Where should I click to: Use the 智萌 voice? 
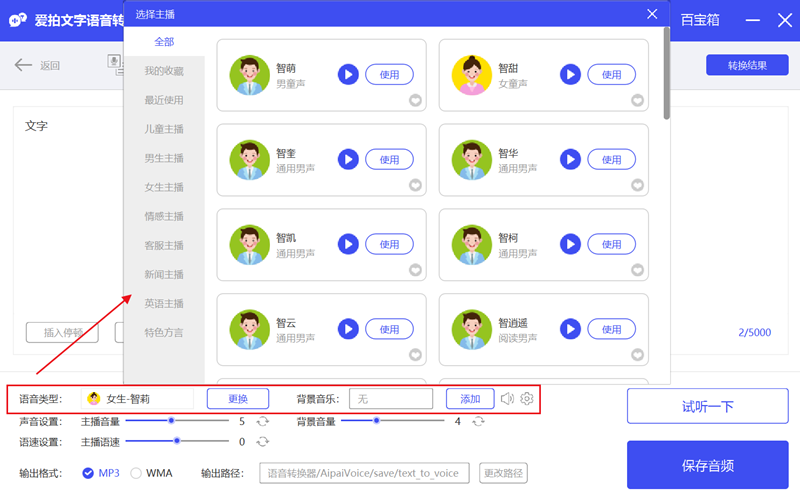pos(389,74)
